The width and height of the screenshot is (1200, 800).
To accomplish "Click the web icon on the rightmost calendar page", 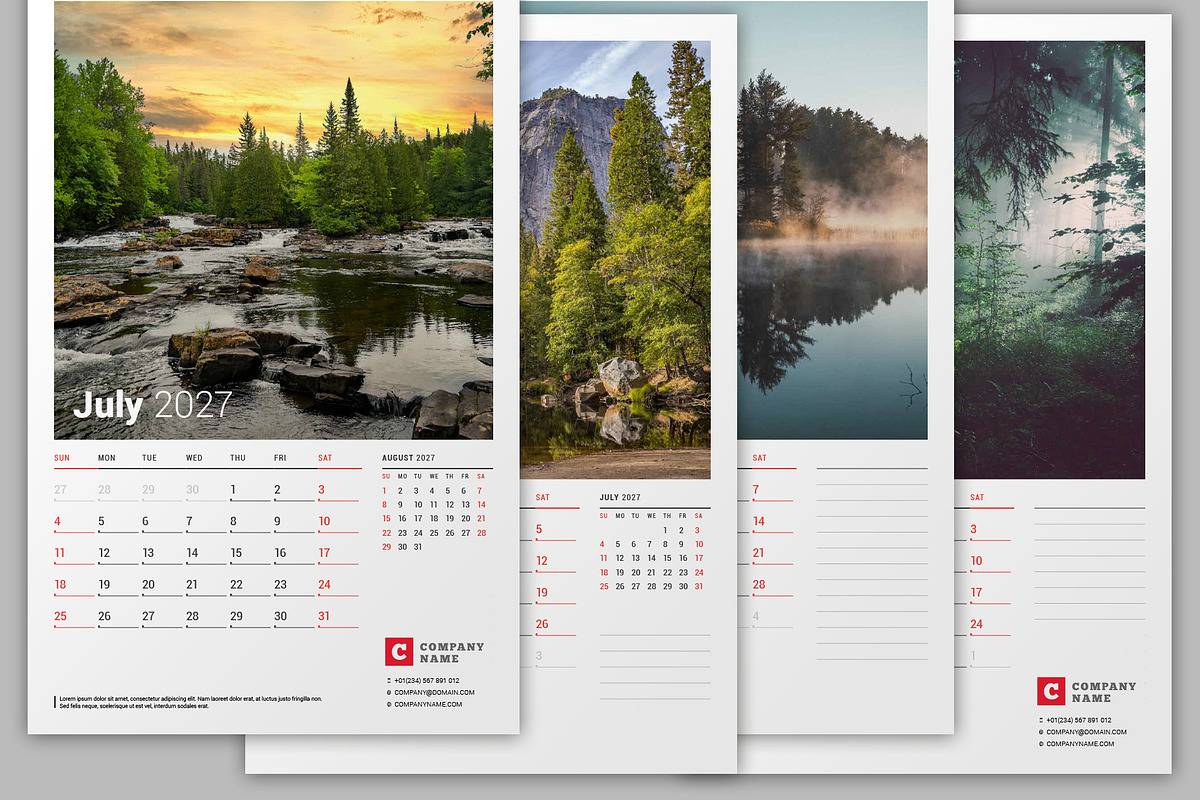I will coord(1041,744).
